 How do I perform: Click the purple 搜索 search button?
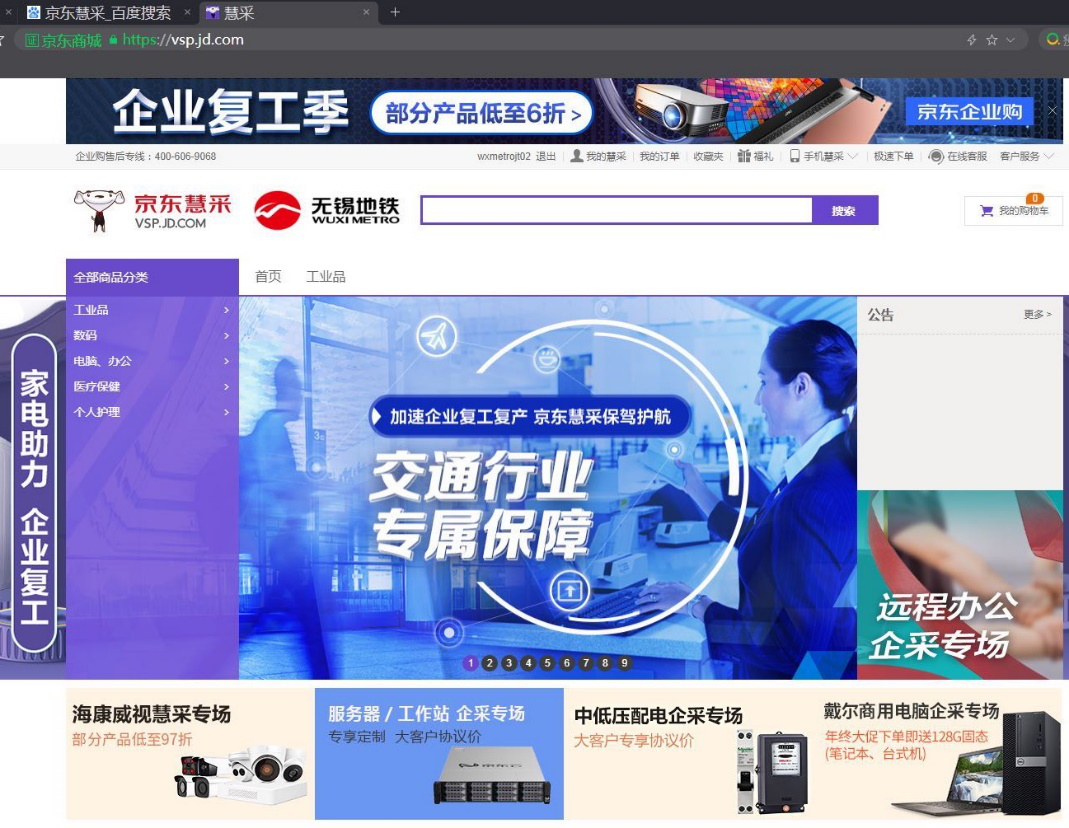click(844, 211)
